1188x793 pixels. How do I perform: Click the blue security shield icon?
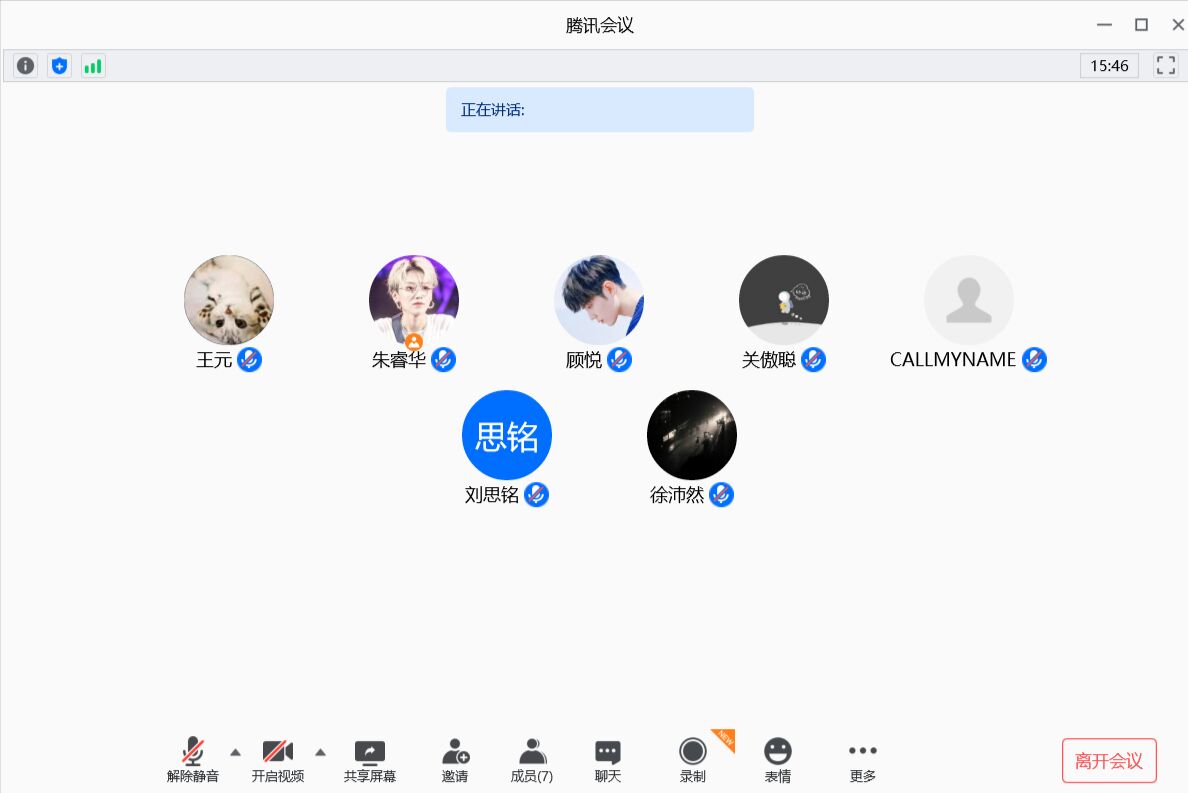click(59, 66)
